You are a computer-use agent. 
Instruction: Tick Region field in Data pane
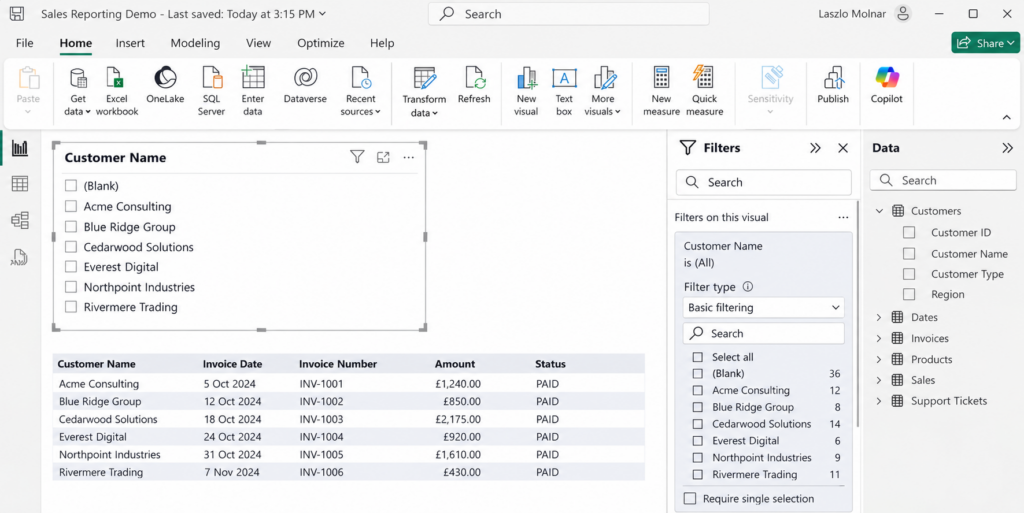tap(909, 294)
